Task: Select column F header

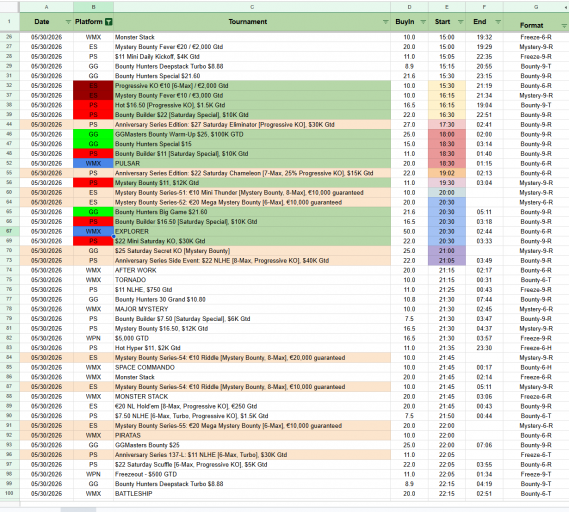Action: tap(484, 7)
